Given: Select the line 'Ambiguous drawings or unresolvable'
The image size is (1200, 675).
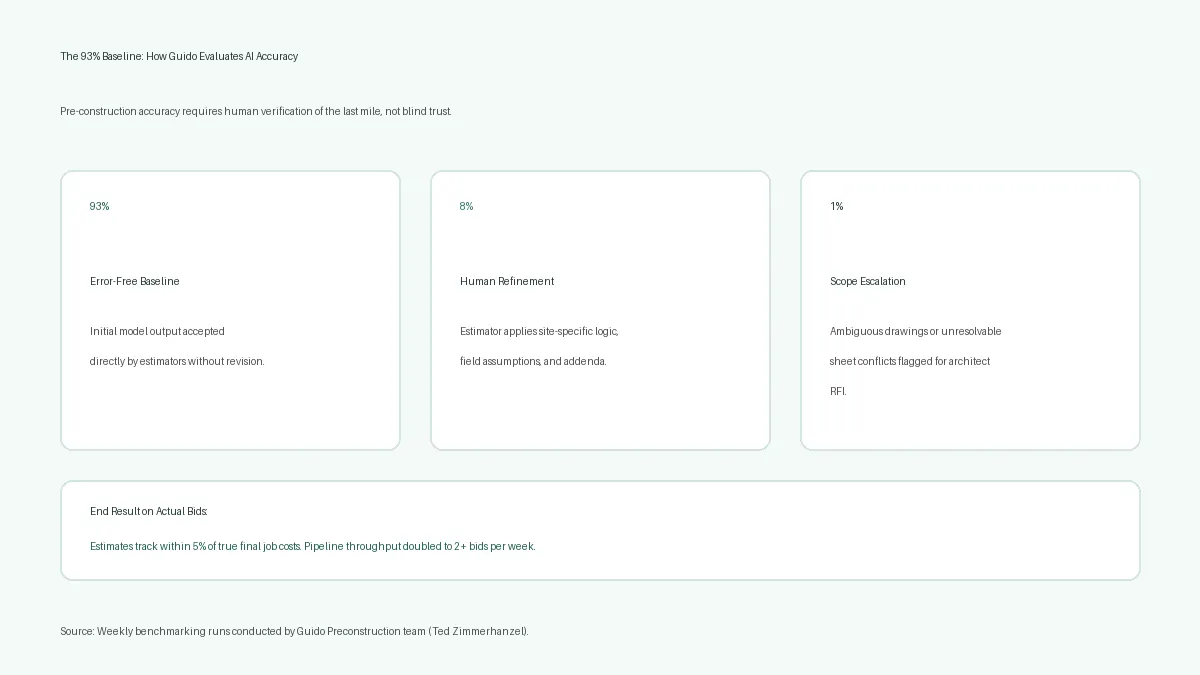Looking at the screenshot, I should point(915,332).
